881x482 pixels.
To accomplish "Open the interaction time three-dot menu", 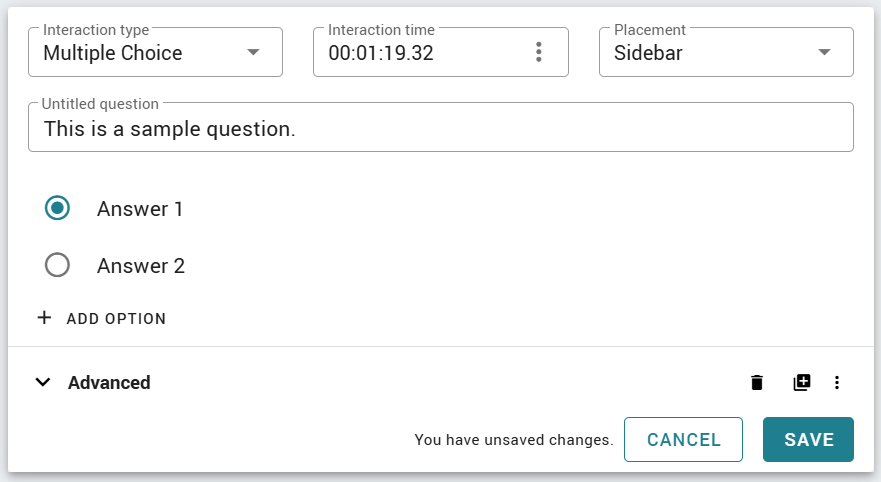I will coord(538,52).
